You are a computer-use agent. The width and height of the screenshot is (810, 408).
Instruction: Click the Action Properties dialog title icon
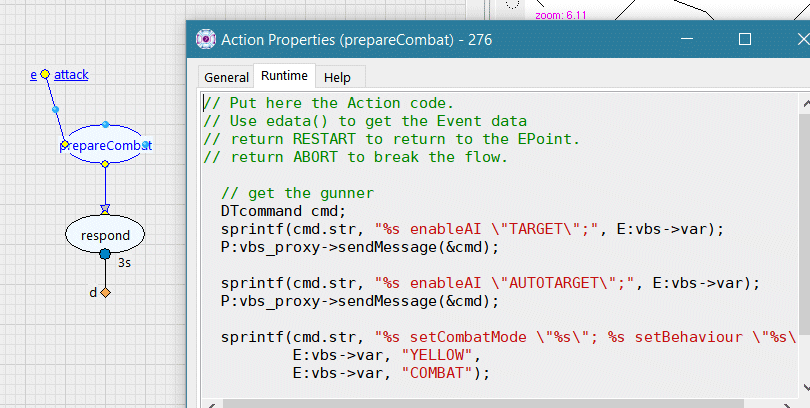pos(205,40)
